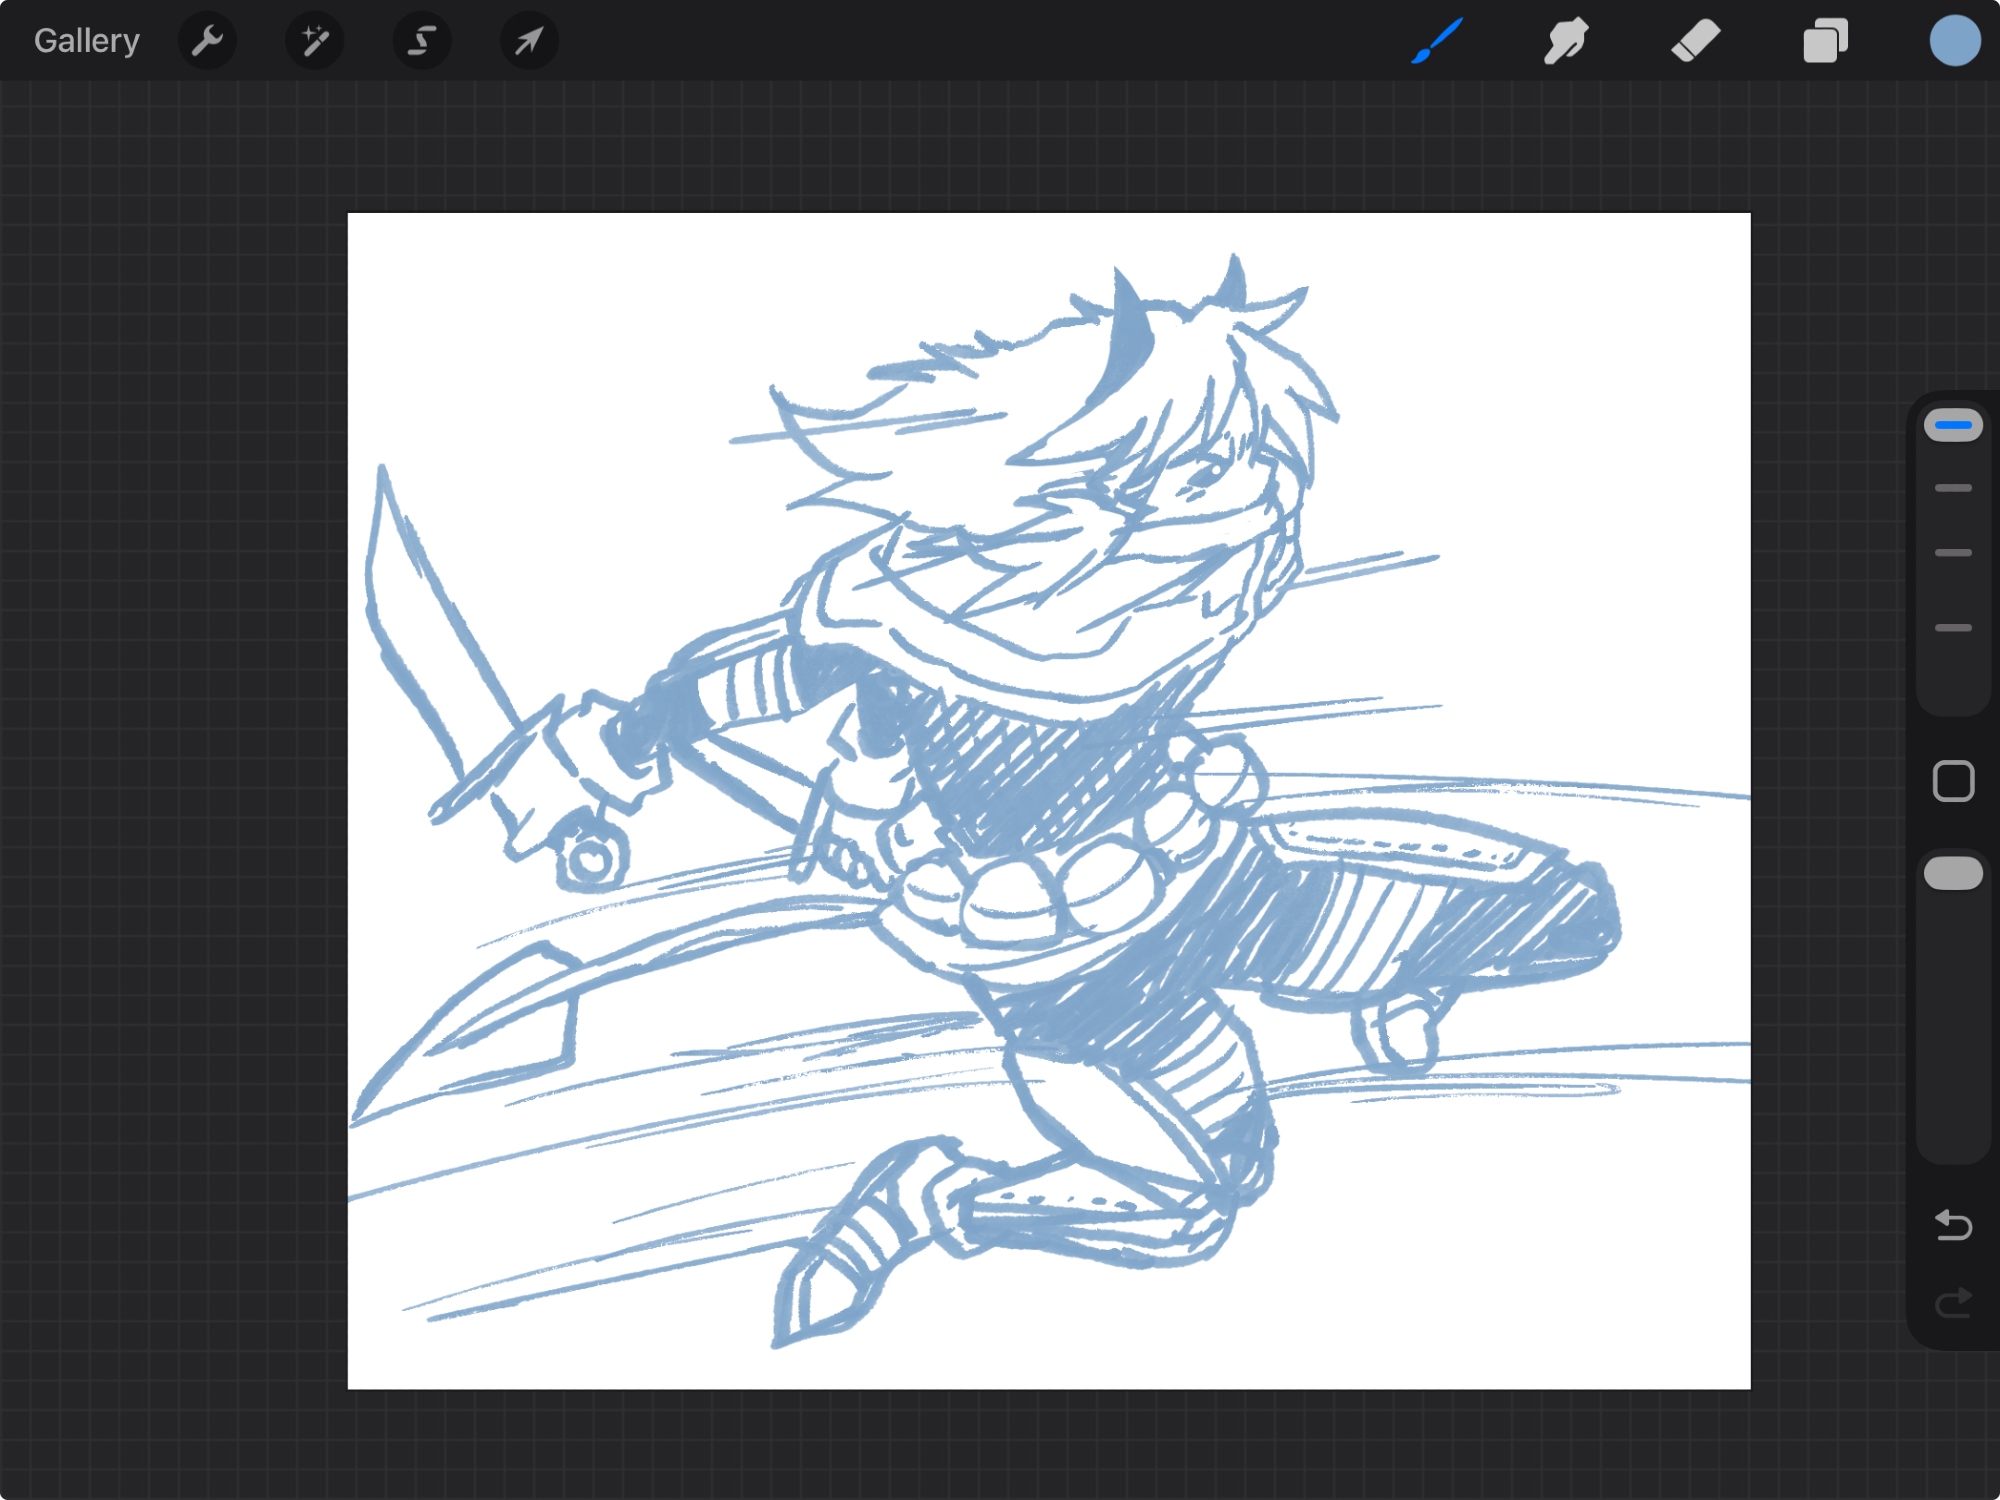Select the Smudge finger tool

click(1565, 41)
